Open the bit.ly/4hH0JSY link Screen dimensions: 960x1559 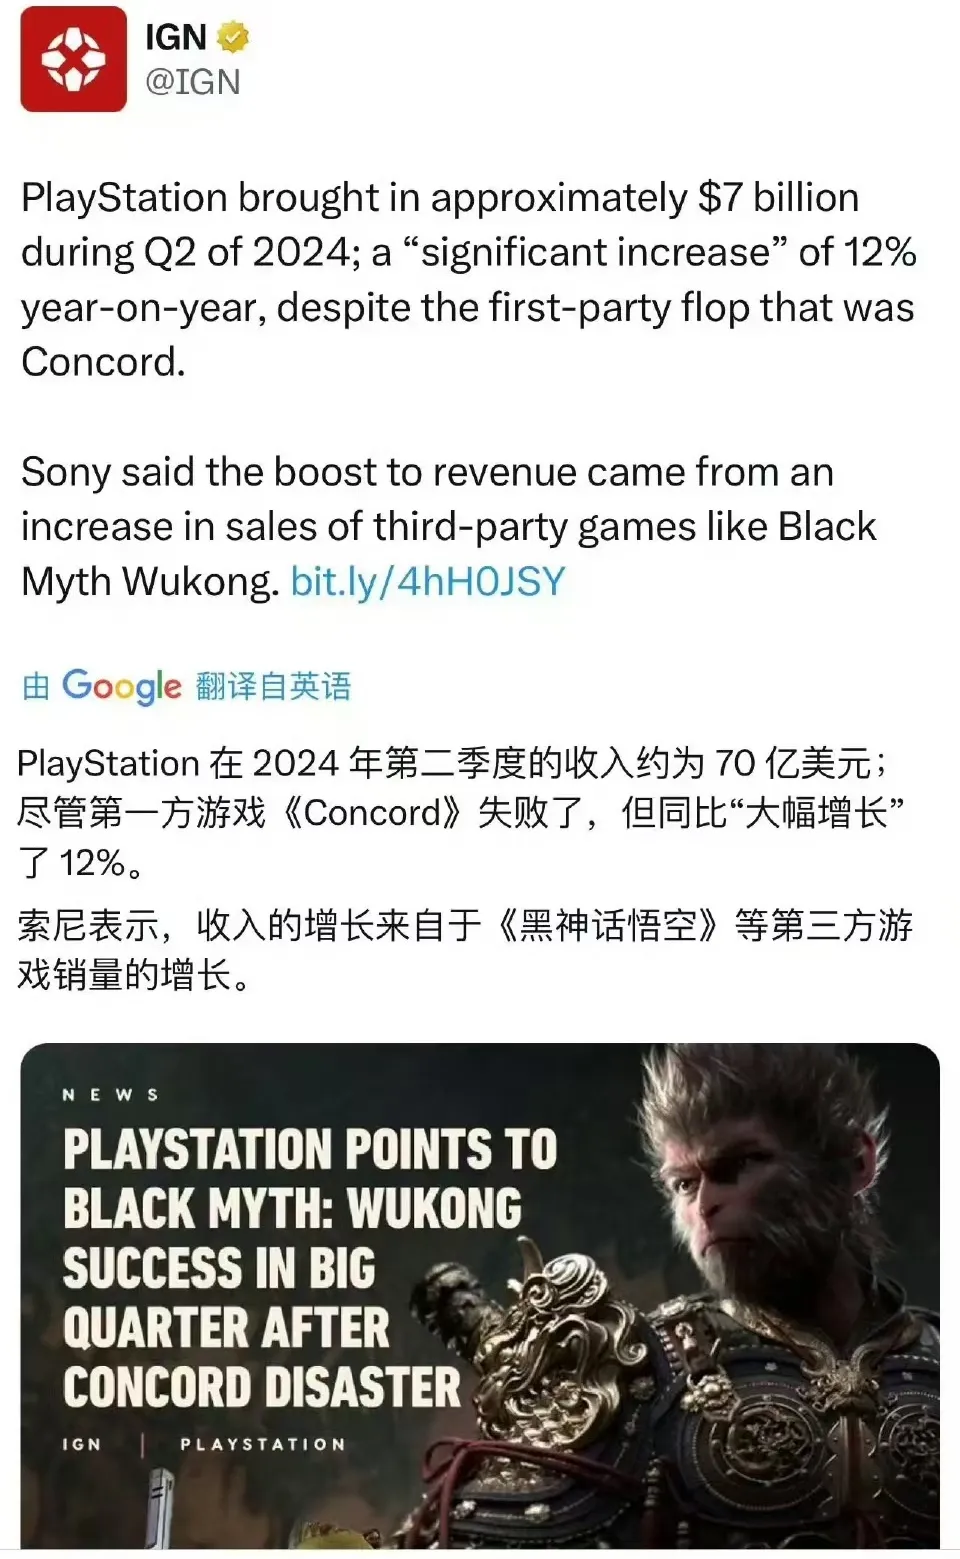pyautogui.click(x=428, y=581)
